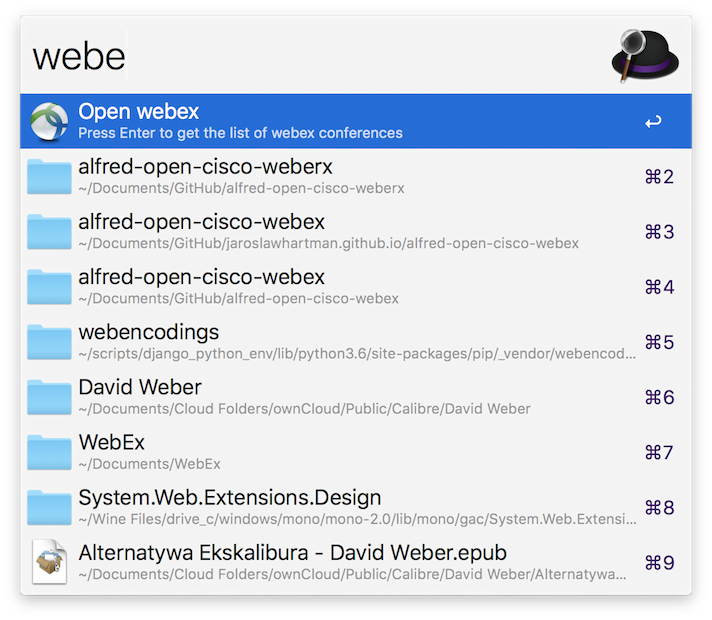Screen dimensions: 712x620
Task: Click the ⌘4 shortcut label
Action: [x=659, y=287]
